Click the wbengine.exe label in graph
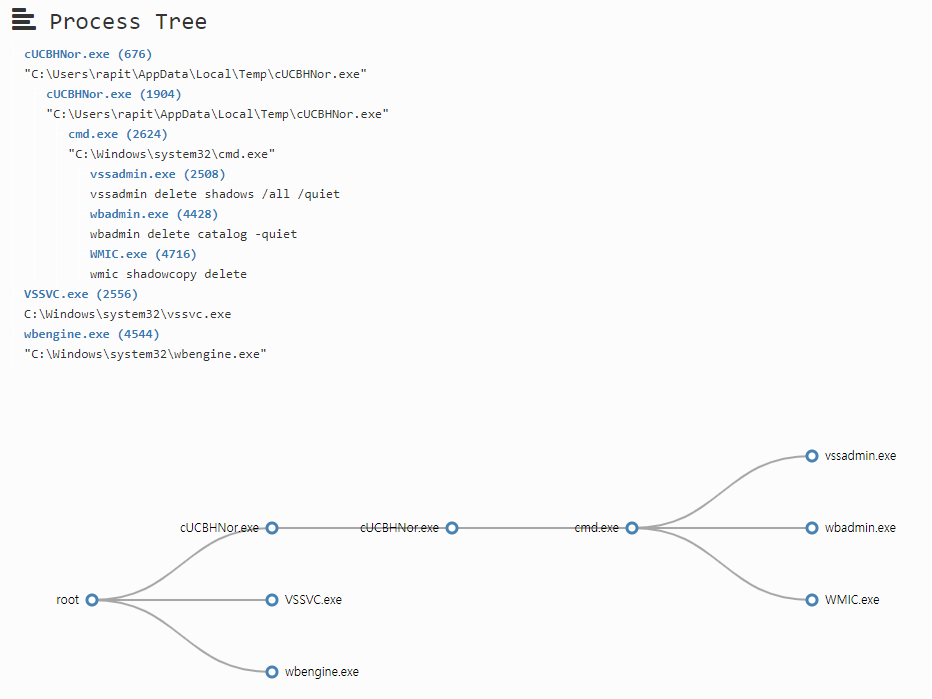The image size is (932, 699). coord(322,672)
